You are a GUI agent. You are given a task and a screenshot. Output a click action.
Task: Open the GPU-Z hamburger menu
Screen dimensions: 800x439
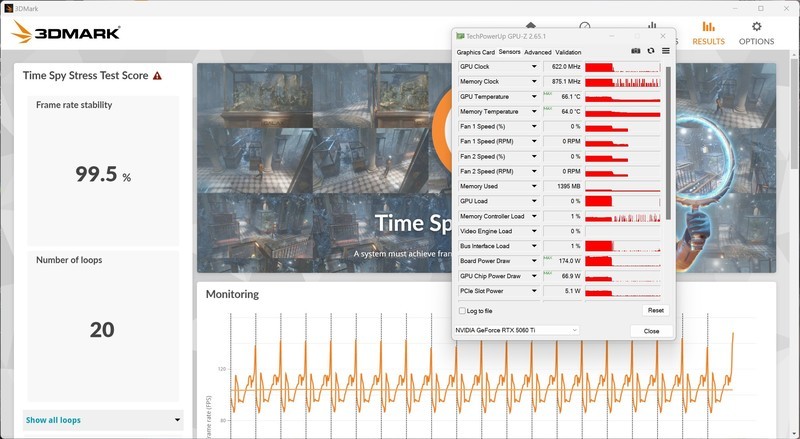666,51
